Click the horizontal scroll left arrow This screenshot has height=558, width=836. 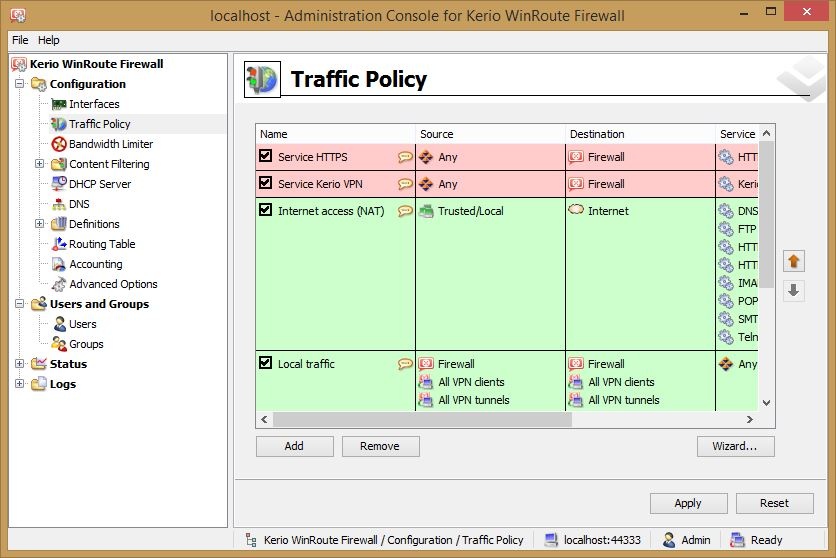(264, 419)
